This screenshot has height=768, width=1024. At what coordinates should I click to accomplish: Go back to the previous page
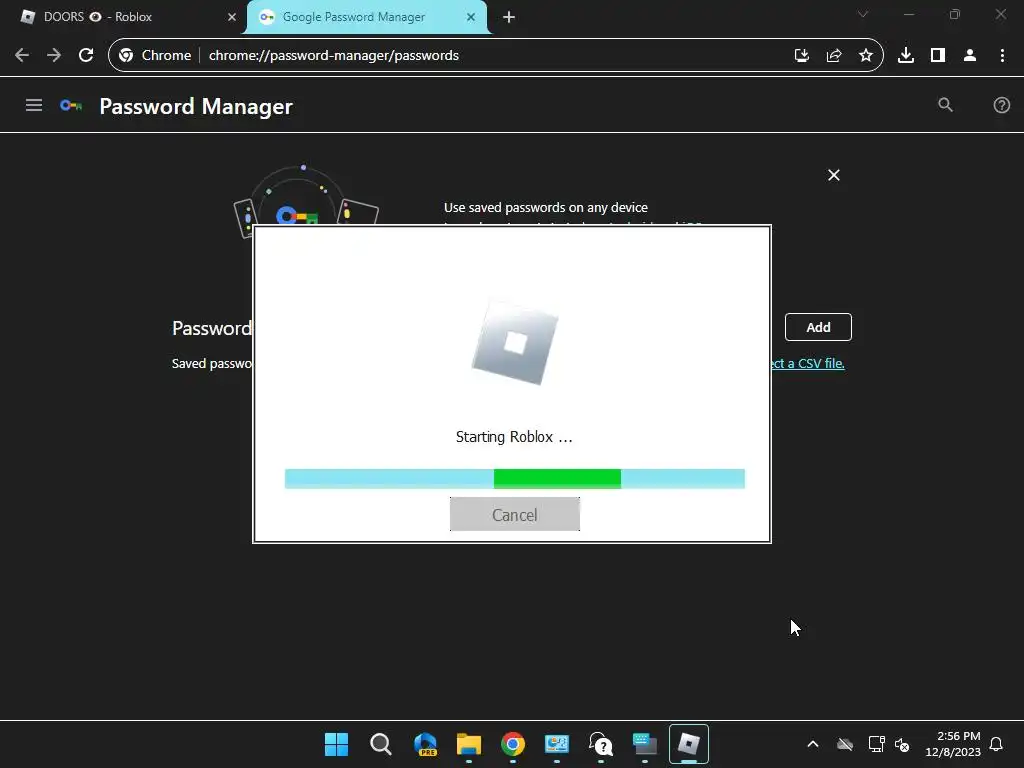pyautogui.click(x=22, y=56)
